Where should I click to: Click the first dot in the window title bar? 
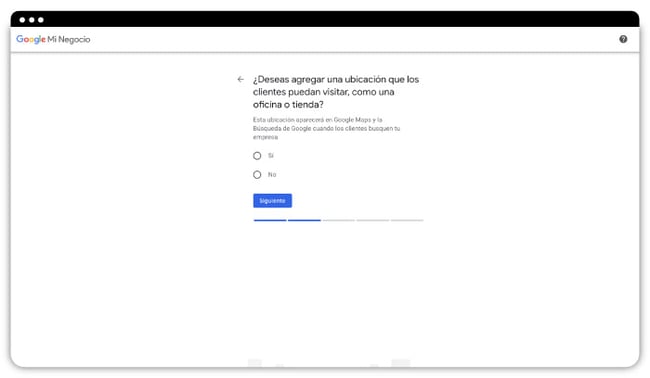click(x=22, y=20)
